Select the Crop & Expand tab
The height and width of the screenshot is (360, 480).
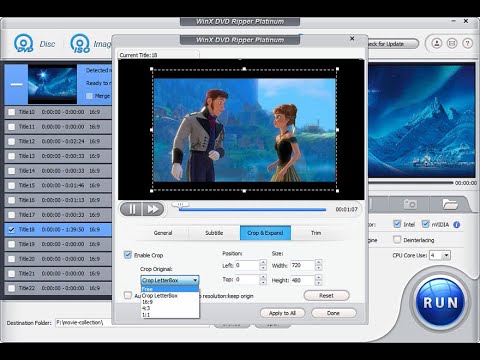[x=265, y=233]
